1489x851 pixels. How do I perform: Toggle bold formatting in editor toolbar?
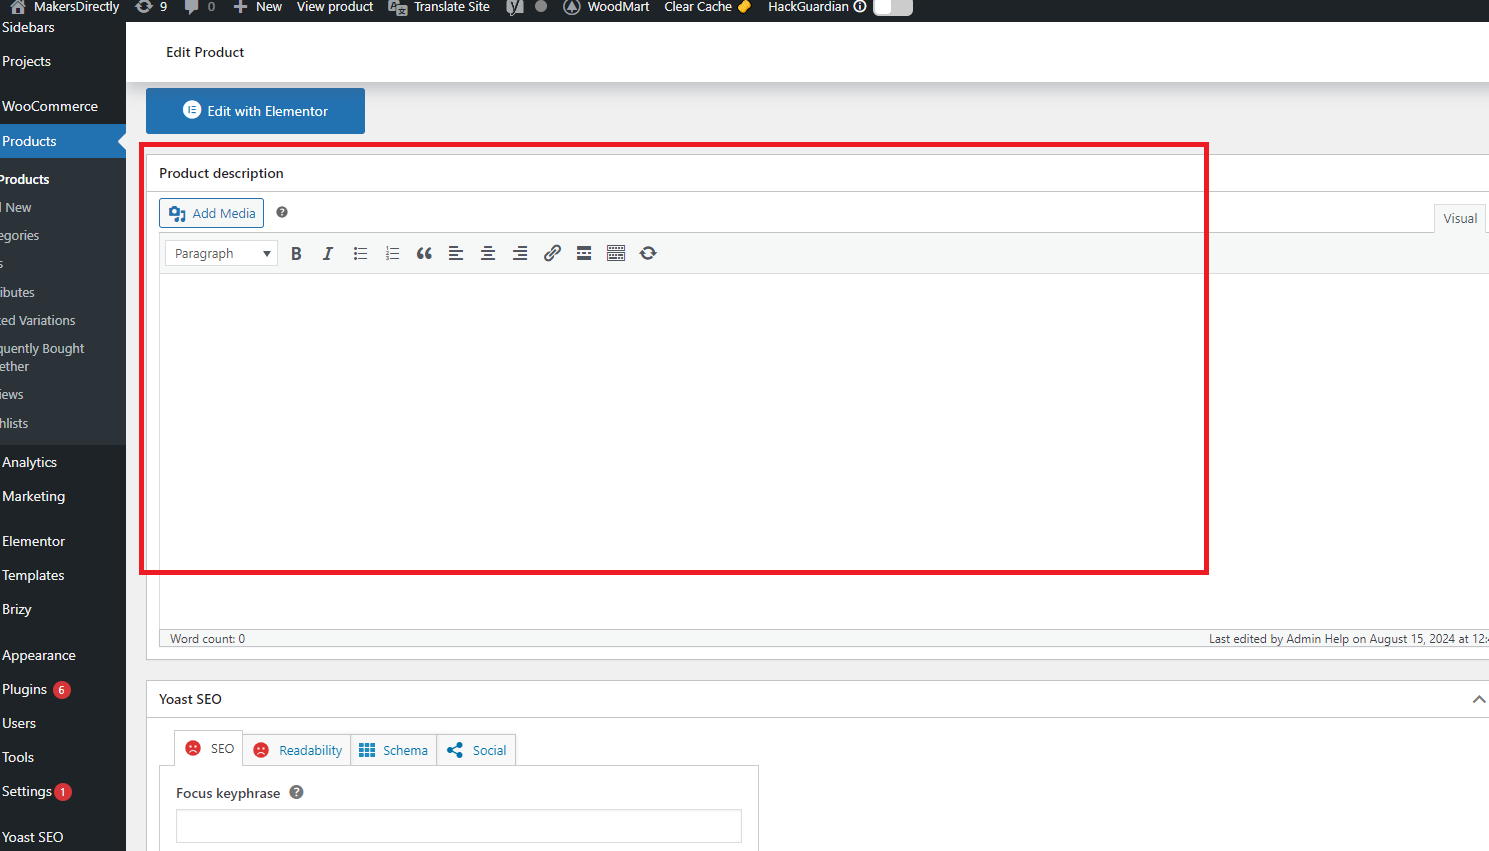[296, 253]
